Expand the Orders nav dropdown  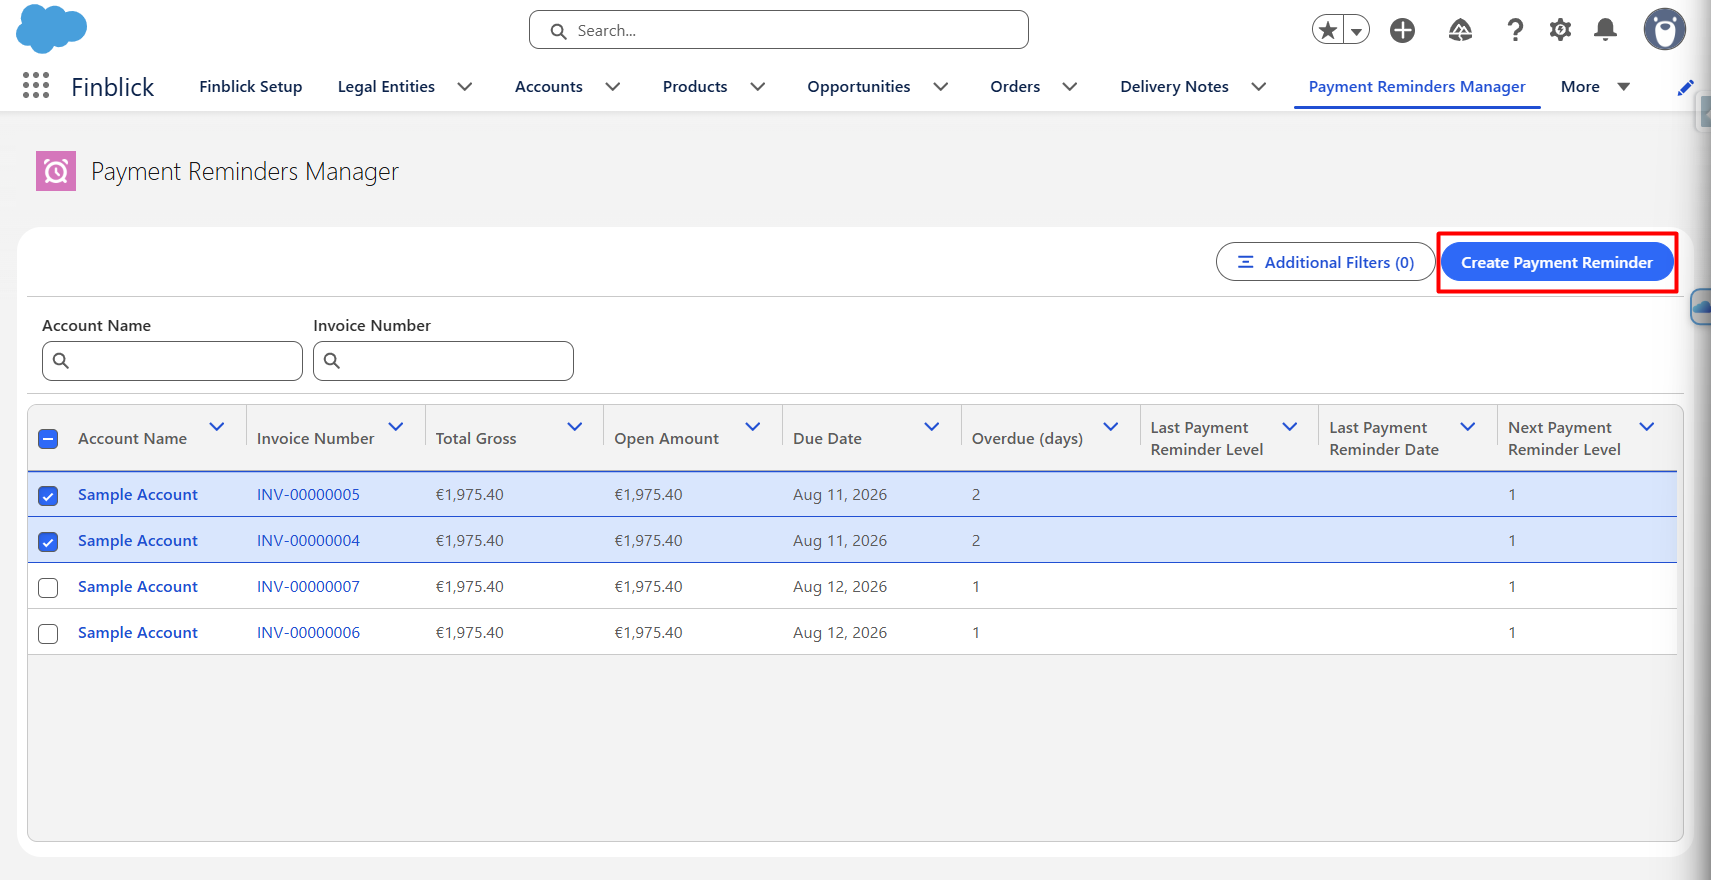(1070, 87)
